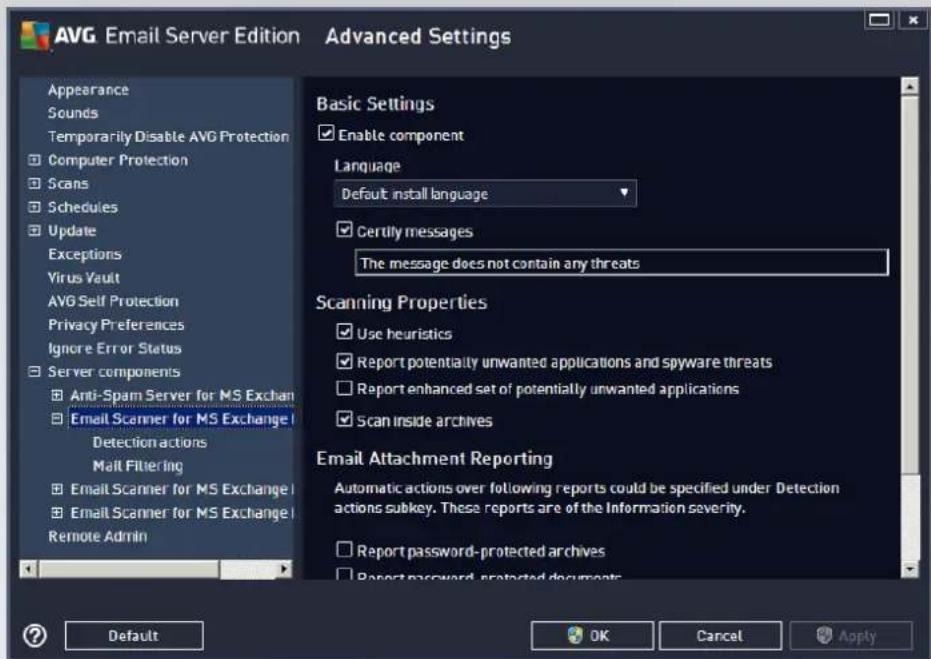This screenshot has width=931, height=659.
Task: Open Detection actions subitem
Action: [x=150, y=442]
